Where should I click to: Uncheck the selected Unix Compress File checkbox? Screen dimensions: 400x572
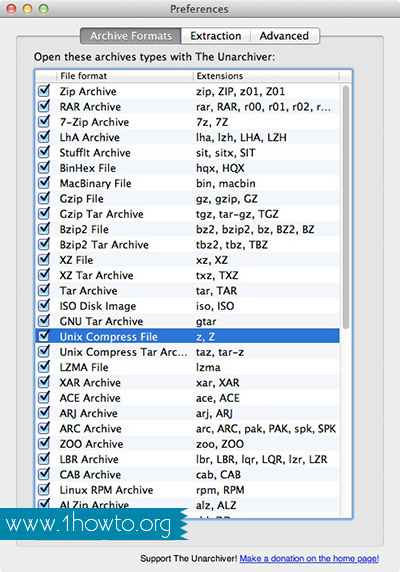pos(44,336)
